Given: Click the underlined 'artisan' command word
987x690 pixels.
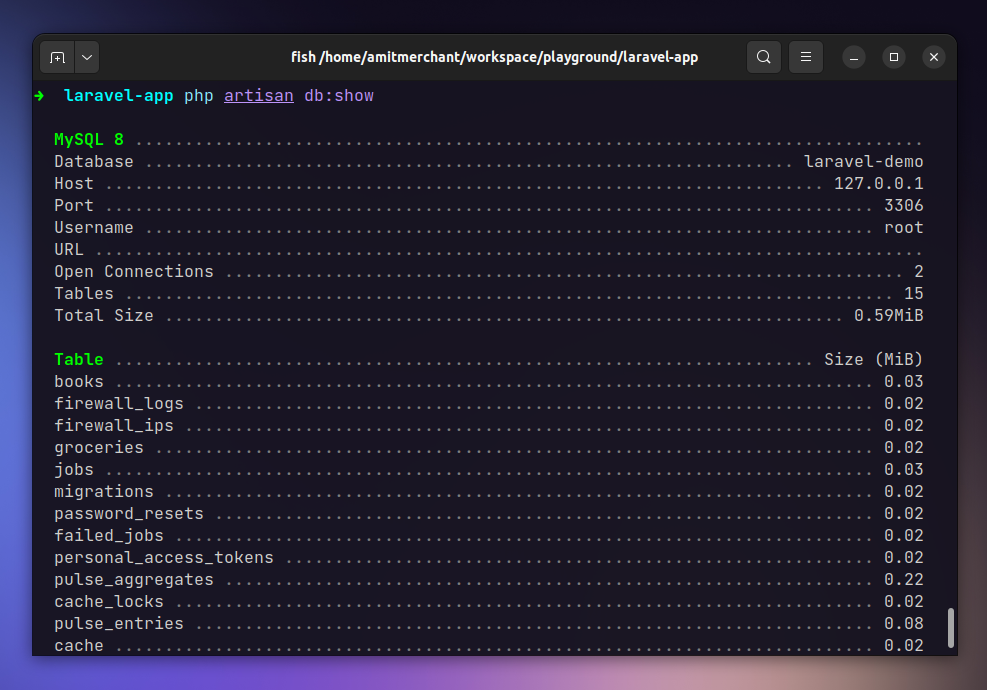Looking at the screenshot, I should (x=259, y=96).
